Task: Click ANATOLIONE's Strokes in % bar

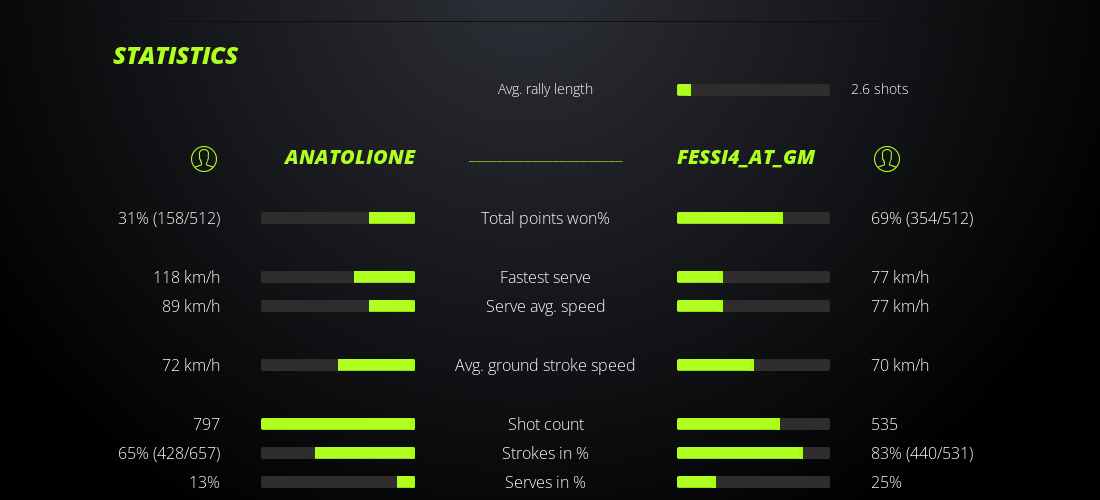Action: [338, 453]
